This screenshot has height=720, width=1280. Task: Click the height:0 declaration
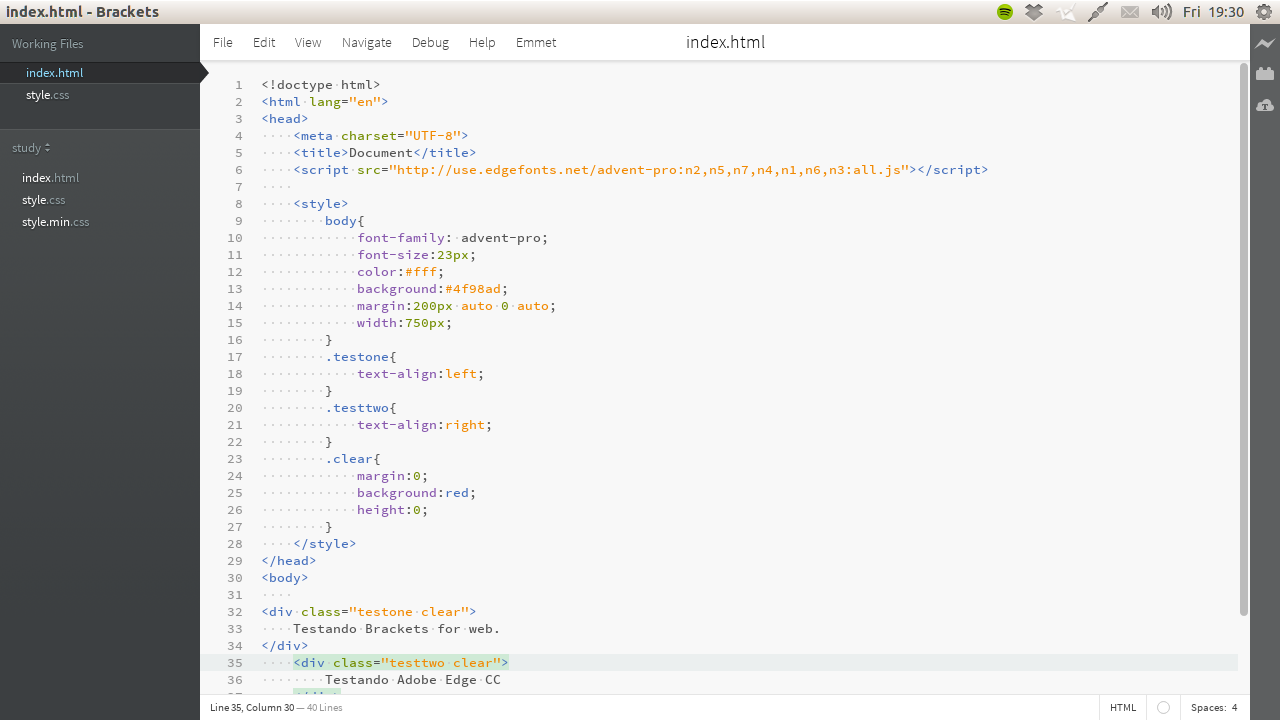coord(393,510)
